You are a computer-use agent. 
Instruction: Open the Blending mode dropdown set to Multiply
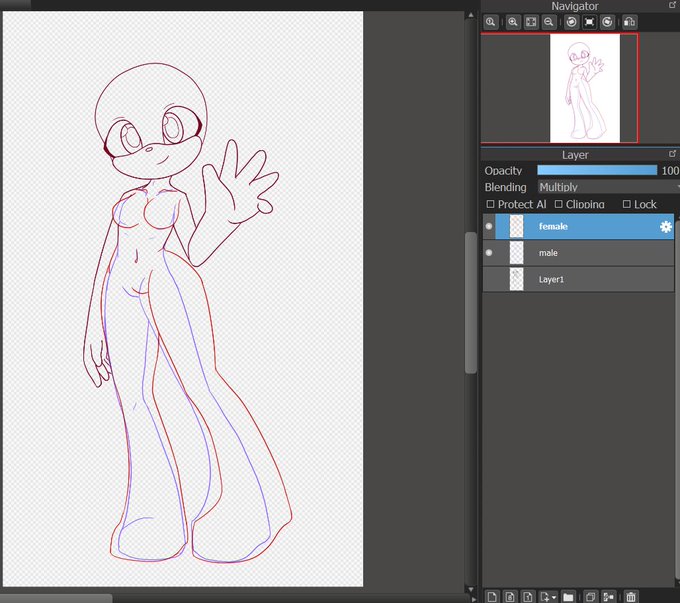coord(608,187)
